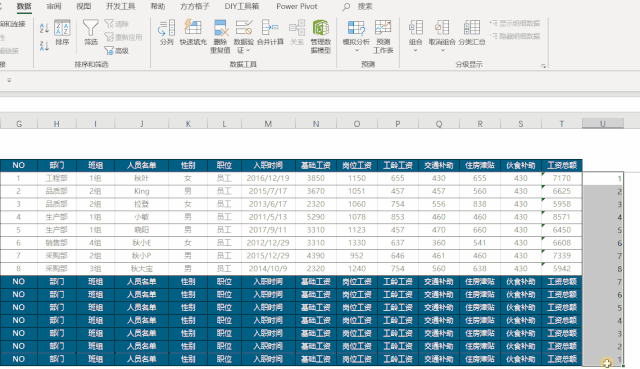Select column header J
This screenshot has height=369, width=640.
[x=142, y=124]
